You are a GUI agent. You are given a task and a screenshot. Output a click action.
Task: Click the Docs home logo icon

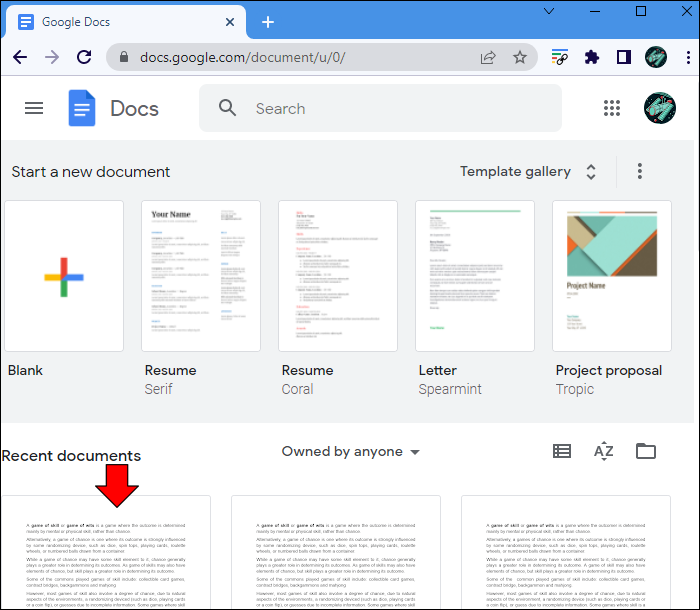point(82,108)
